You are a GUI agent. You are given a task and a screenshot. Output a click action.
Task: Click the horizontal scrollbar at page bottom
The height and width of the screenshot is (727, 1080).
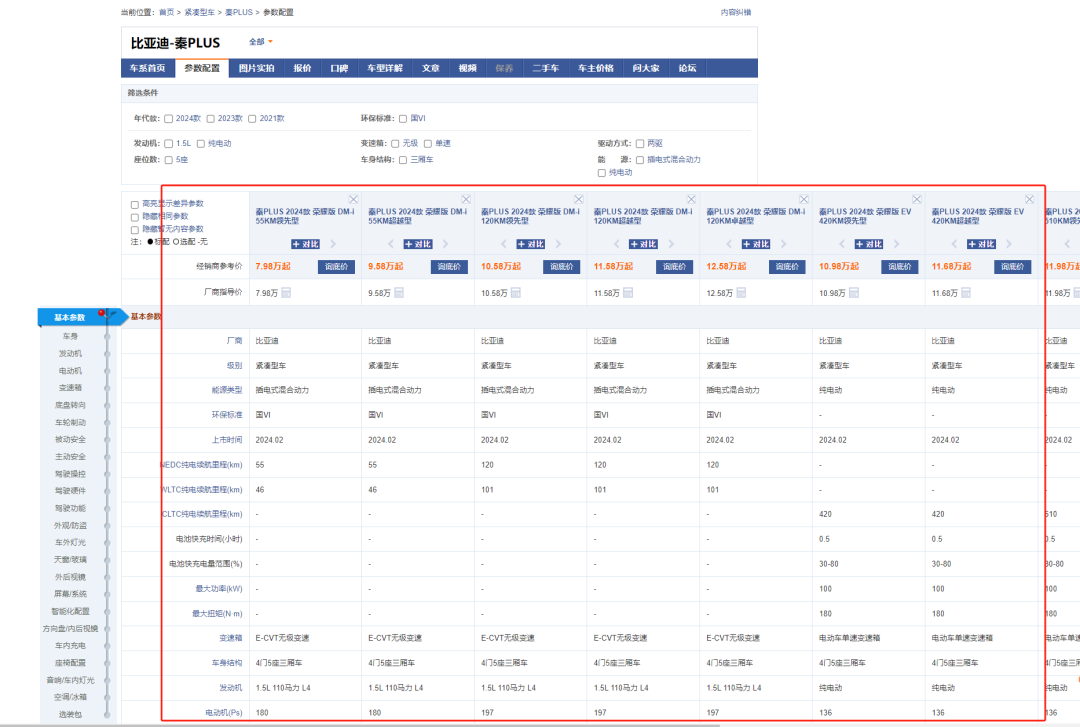(x=360, y=725)
